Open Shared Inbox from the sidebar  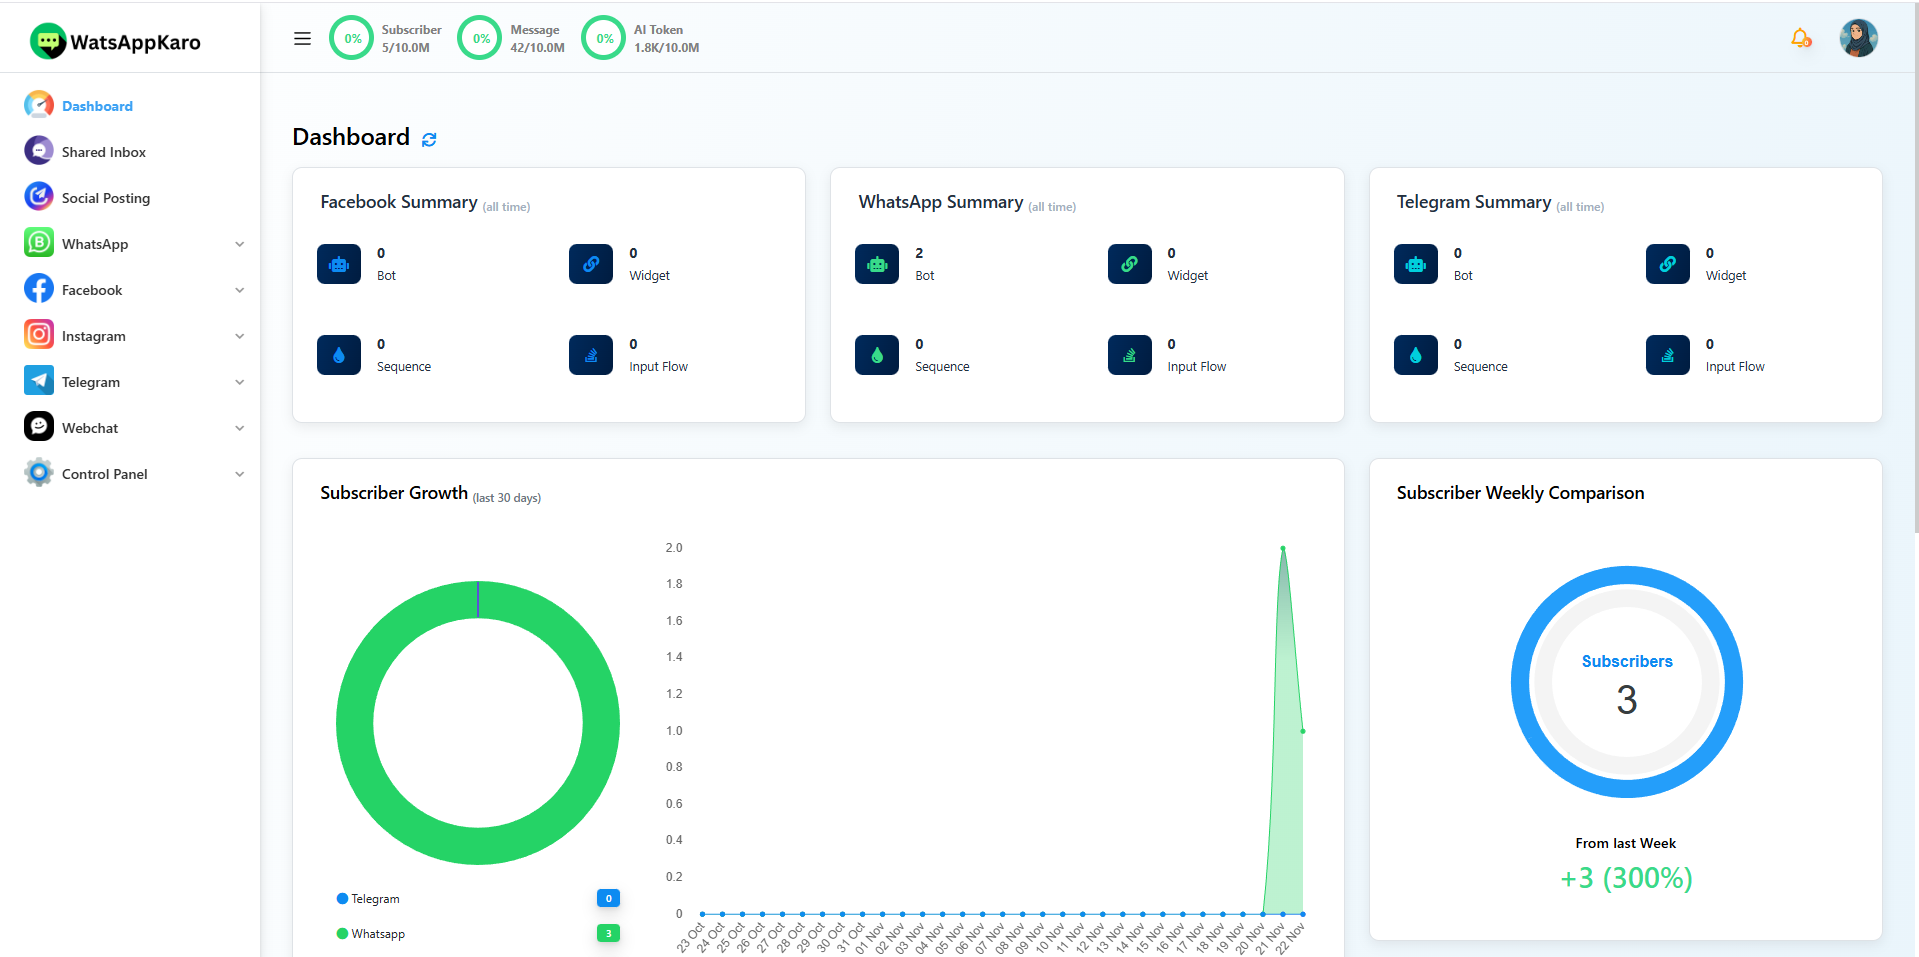point(104,152)
